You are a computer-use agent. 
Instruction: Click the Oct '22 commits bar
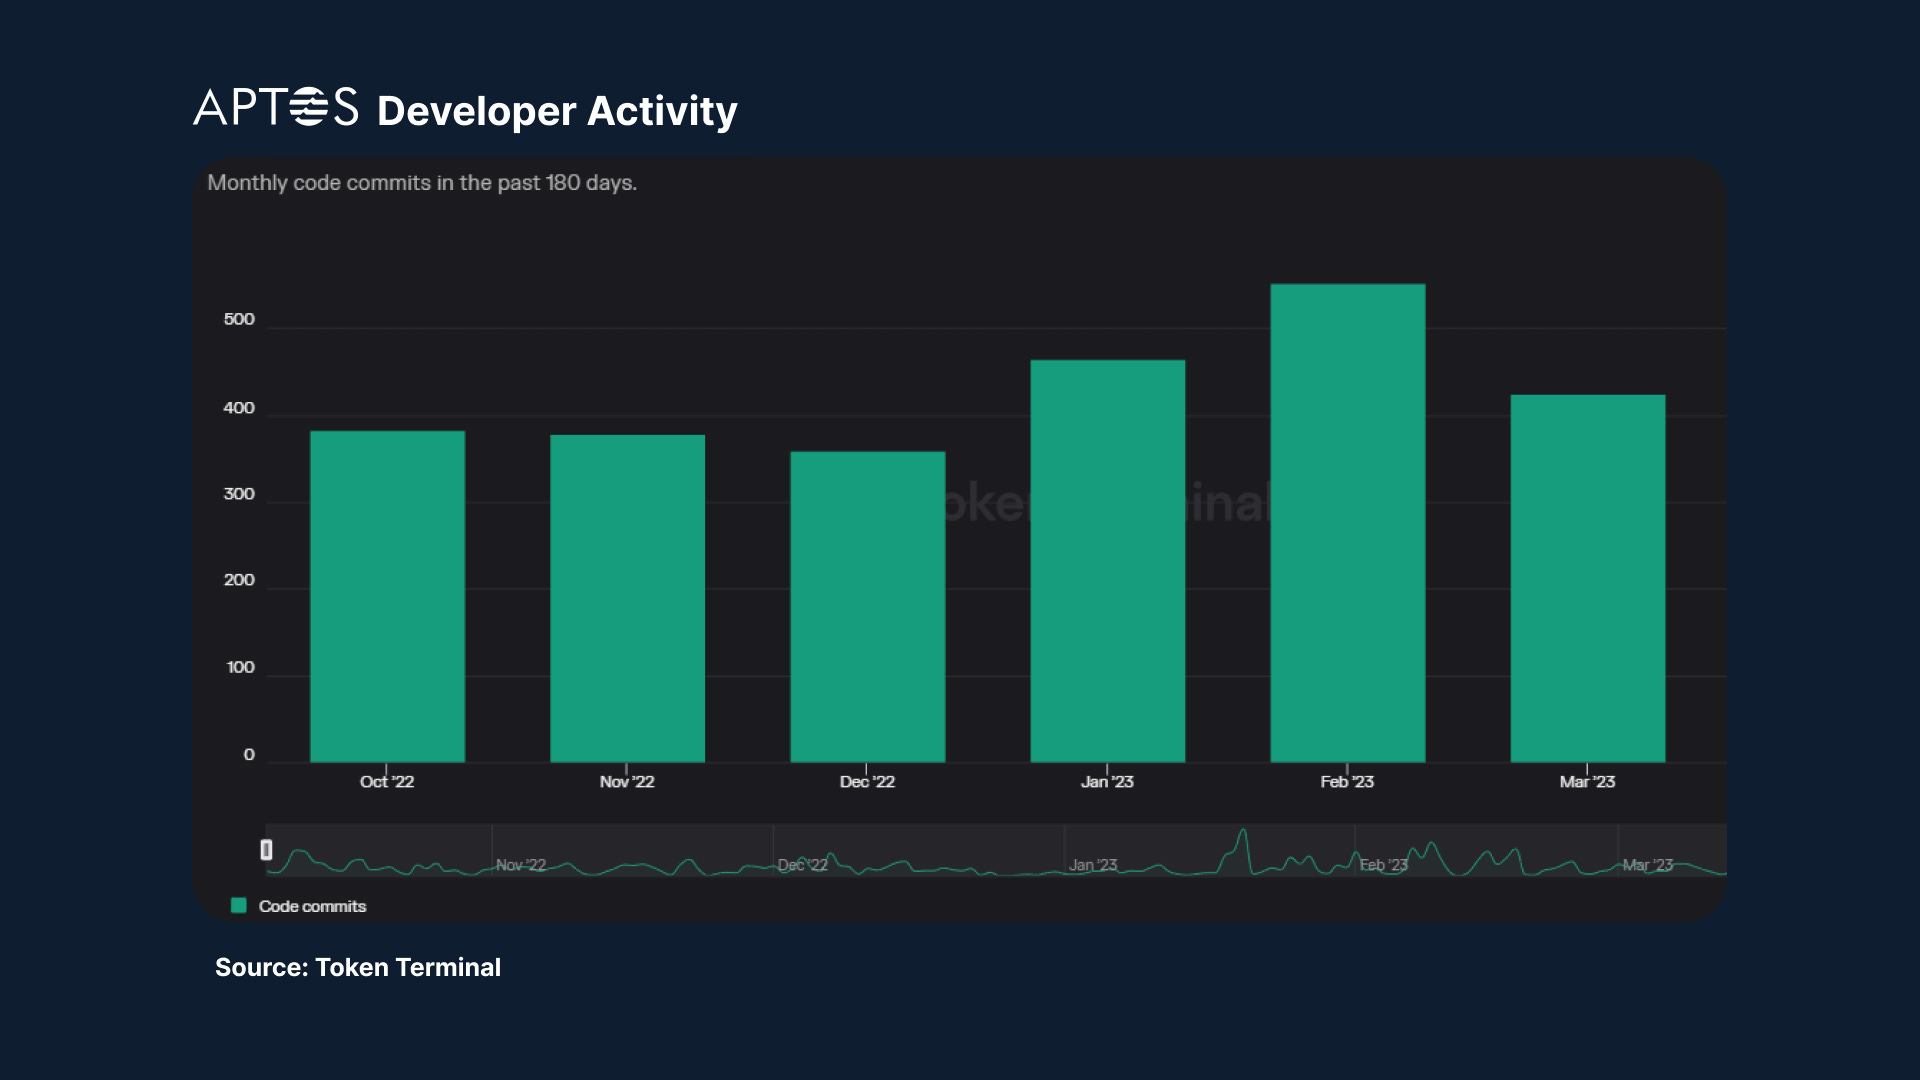pyautogui.click(x=387, y=596)
